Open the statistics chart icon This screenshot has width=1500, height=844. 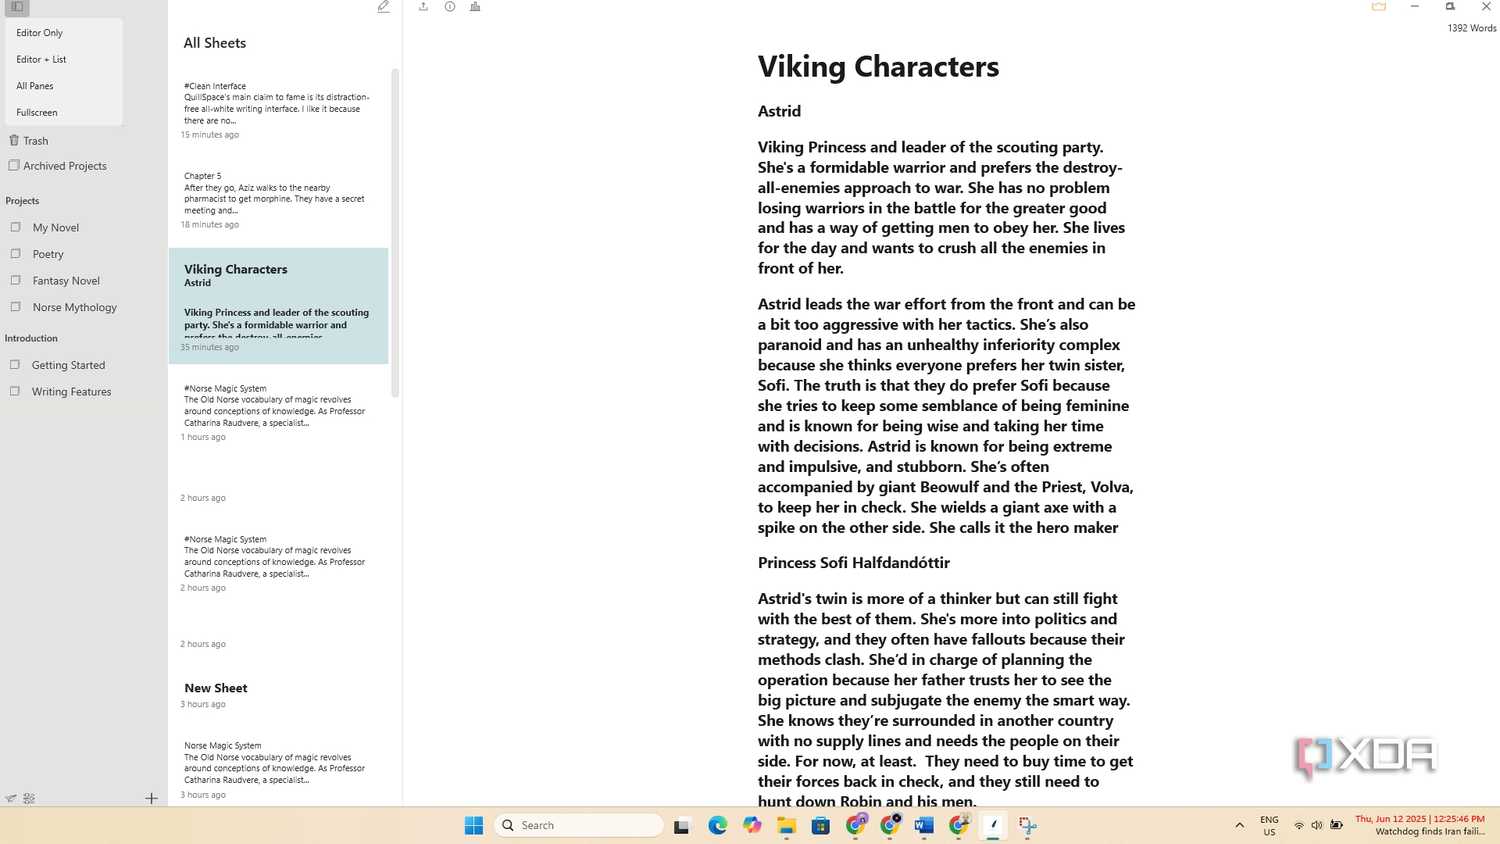tap(475, 7)
